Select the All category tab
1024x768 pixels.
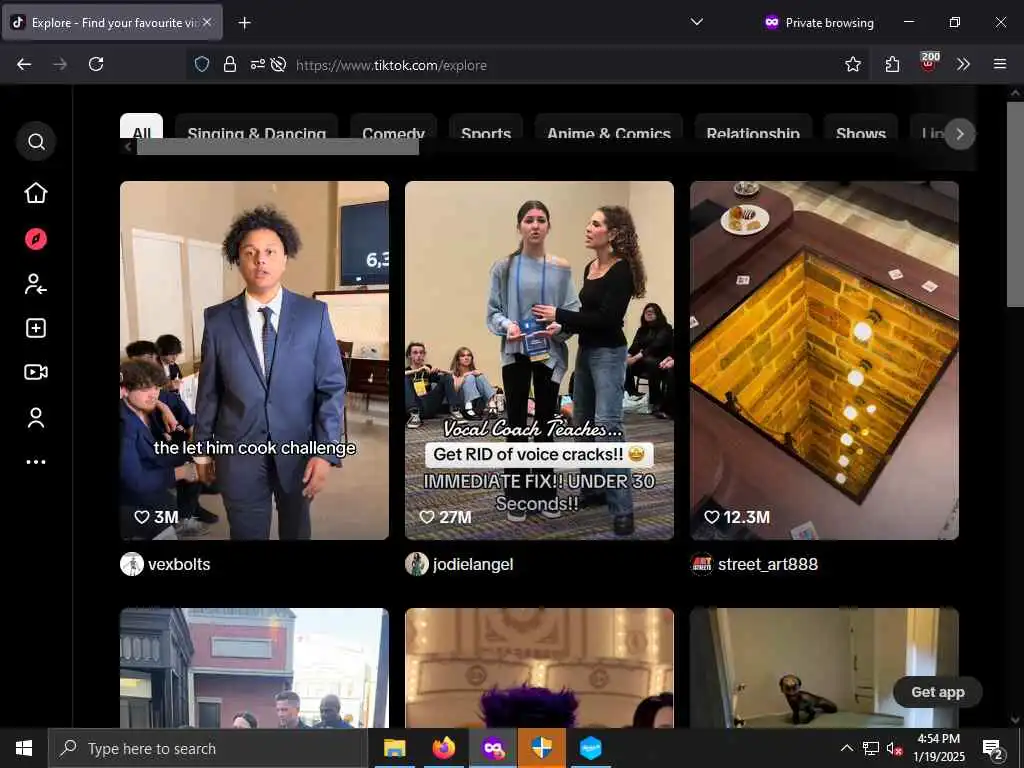141,127
